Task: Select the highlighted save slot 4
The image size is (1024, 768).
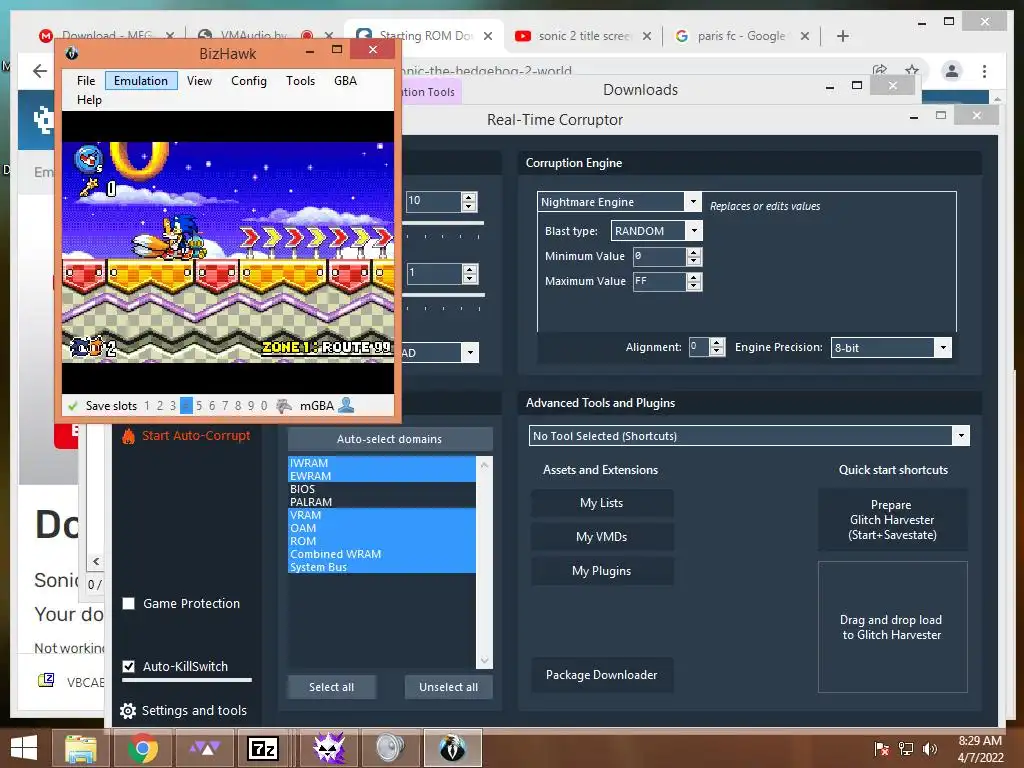Action: (186, 406)
